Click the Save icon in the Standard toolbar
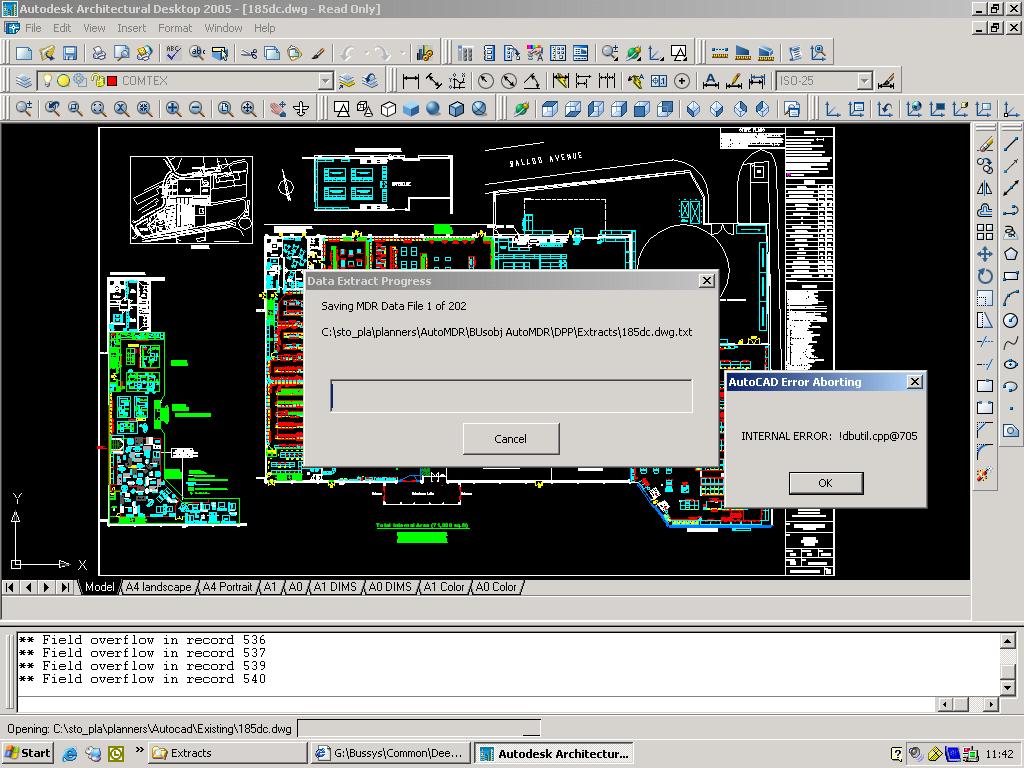This screenshot has width=1024, height=768. pos(70,53)
